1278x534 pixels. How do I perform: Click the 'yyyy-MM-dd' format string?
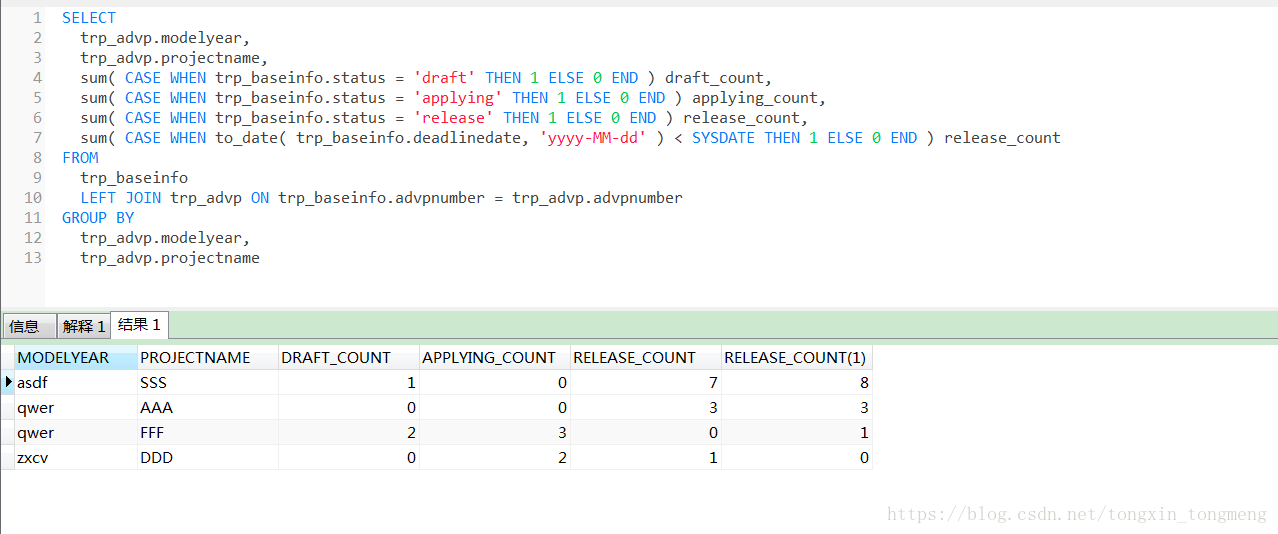click(593, 138)
